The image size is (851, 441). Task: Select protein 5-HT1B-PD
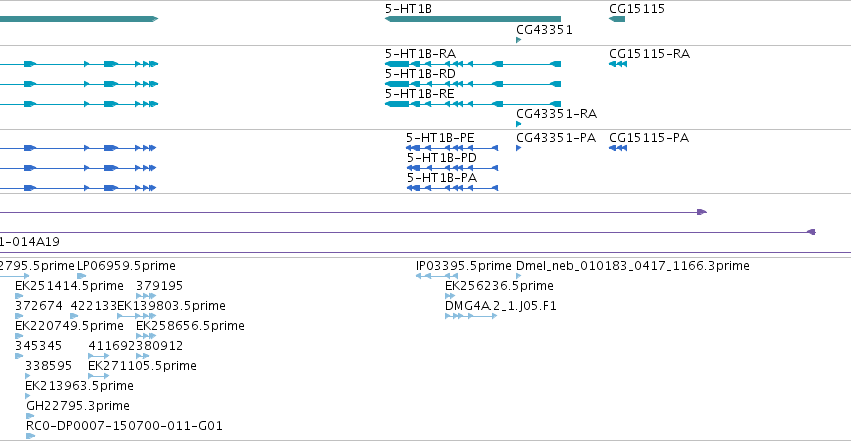452,168
